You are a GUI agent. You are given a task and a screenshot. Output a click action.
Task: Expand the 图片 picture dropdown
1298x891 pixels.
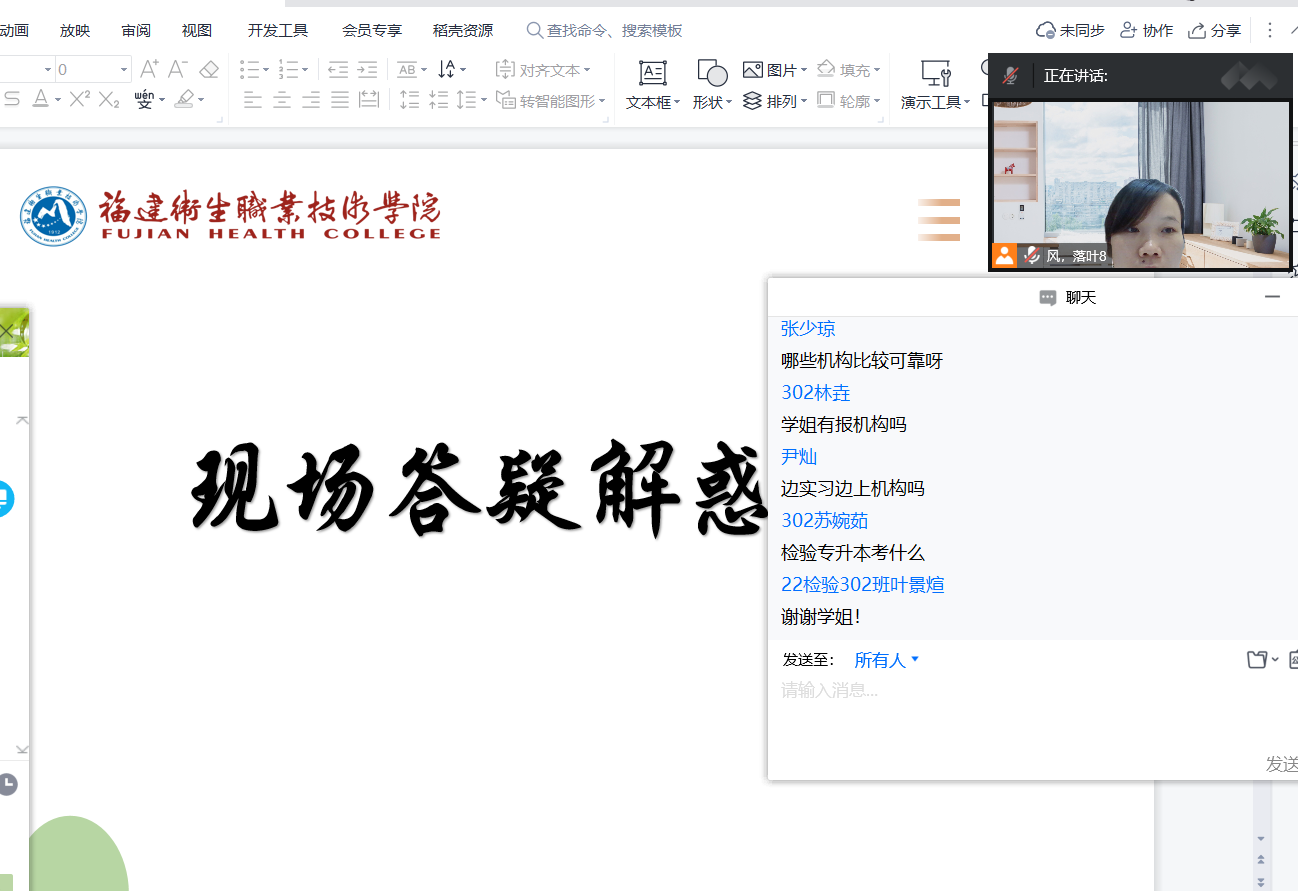pos(803,70)
